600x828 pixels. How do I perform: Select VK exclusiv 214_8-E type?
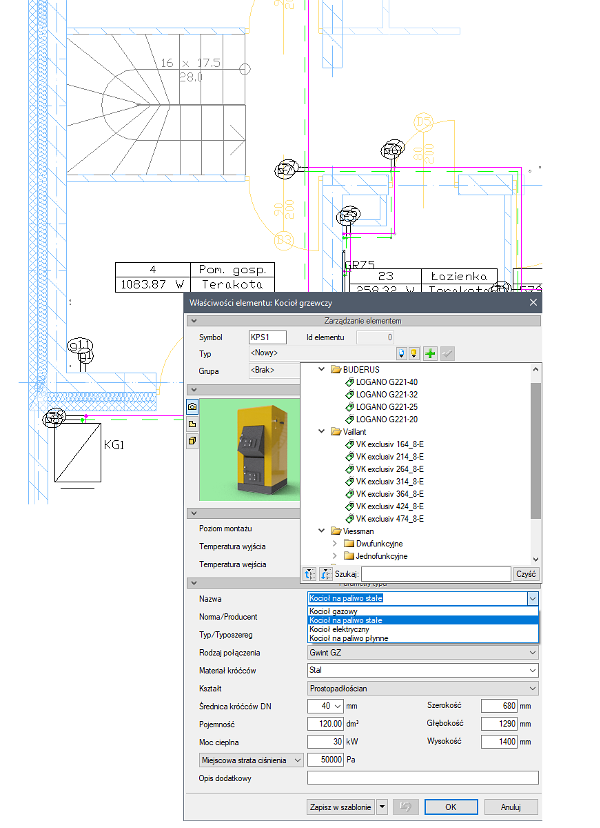coord(390,457)
